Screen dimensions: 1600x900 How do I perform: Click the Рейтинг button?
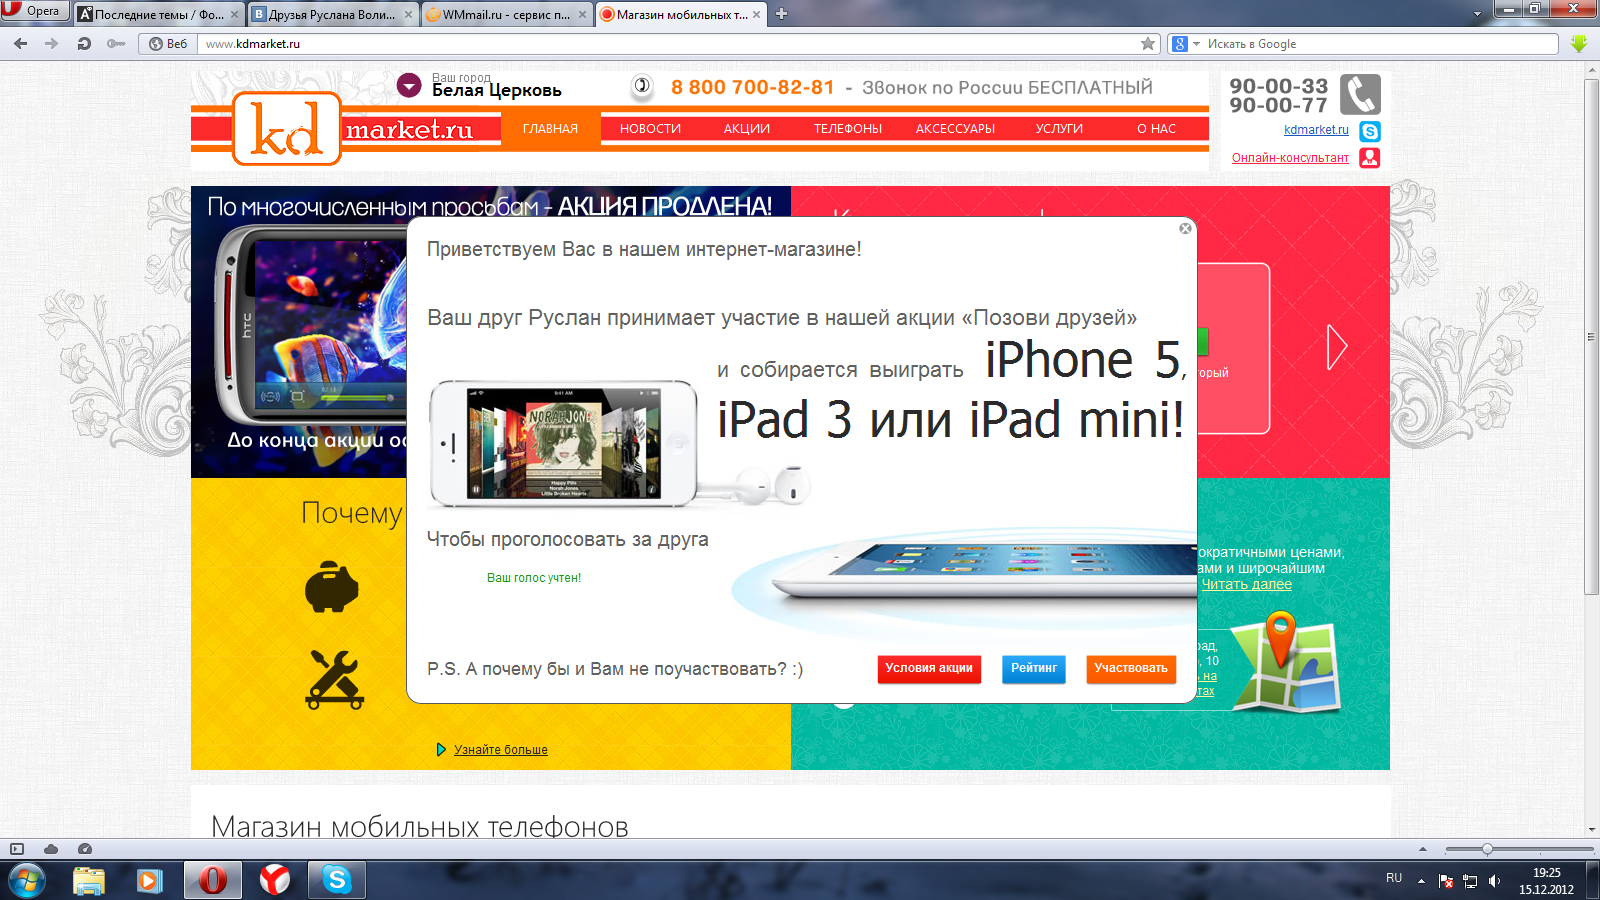coord(1034,668)
